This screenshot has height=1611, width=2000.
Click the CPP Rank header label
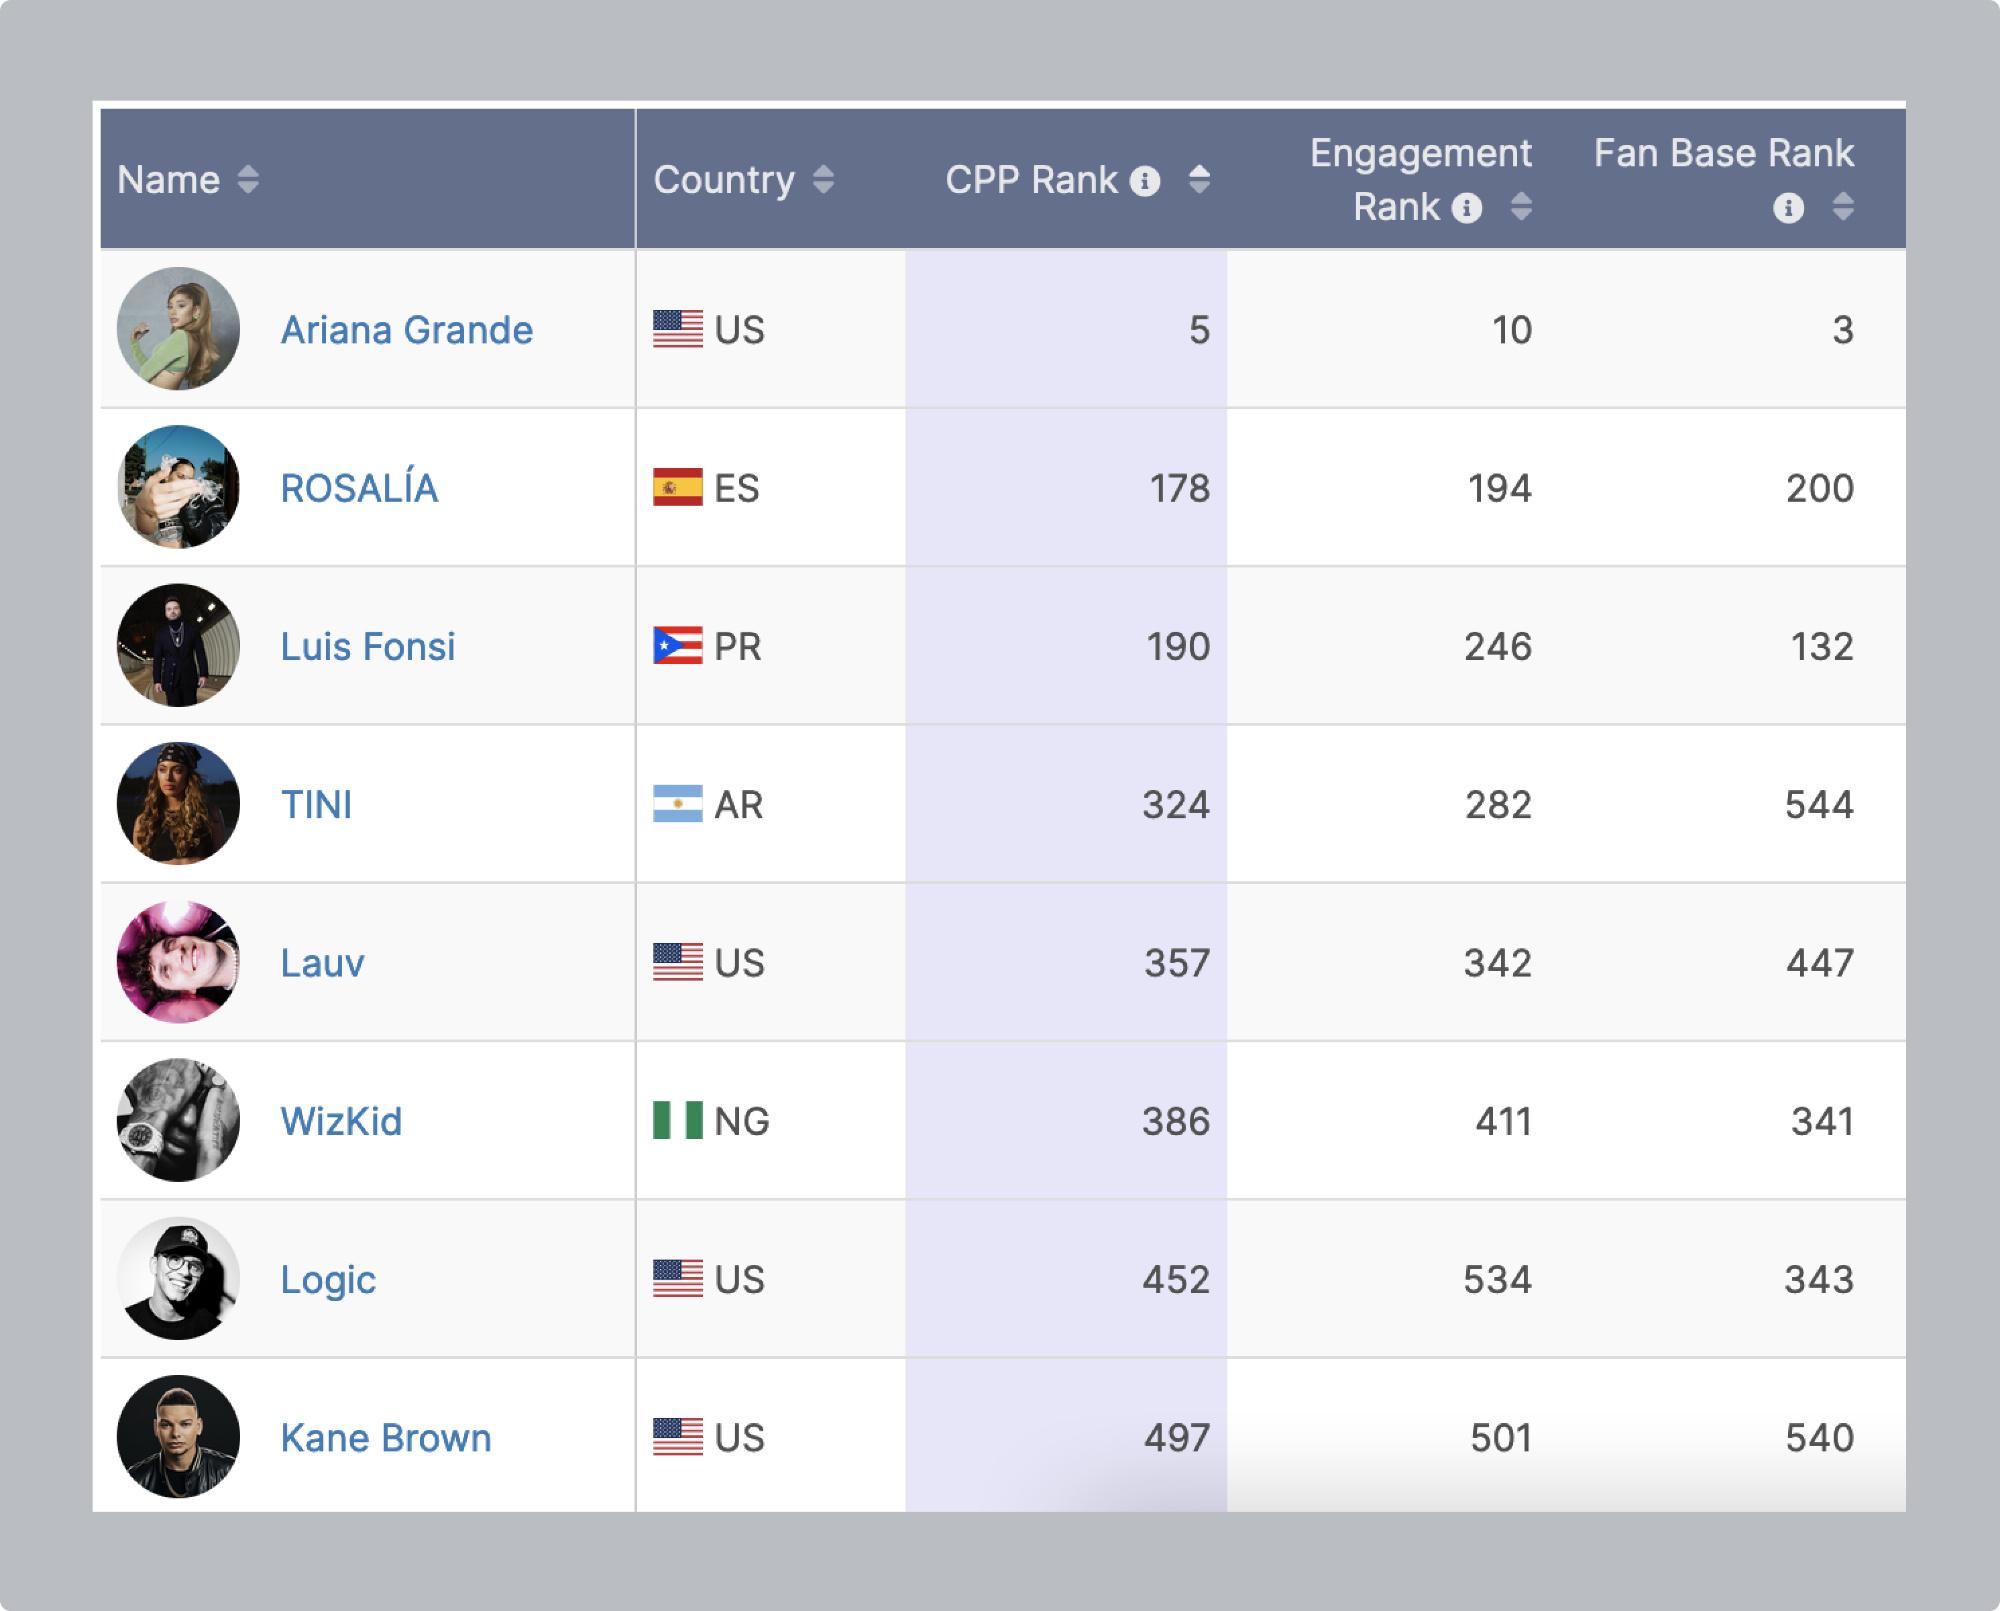coord(1031,180)
